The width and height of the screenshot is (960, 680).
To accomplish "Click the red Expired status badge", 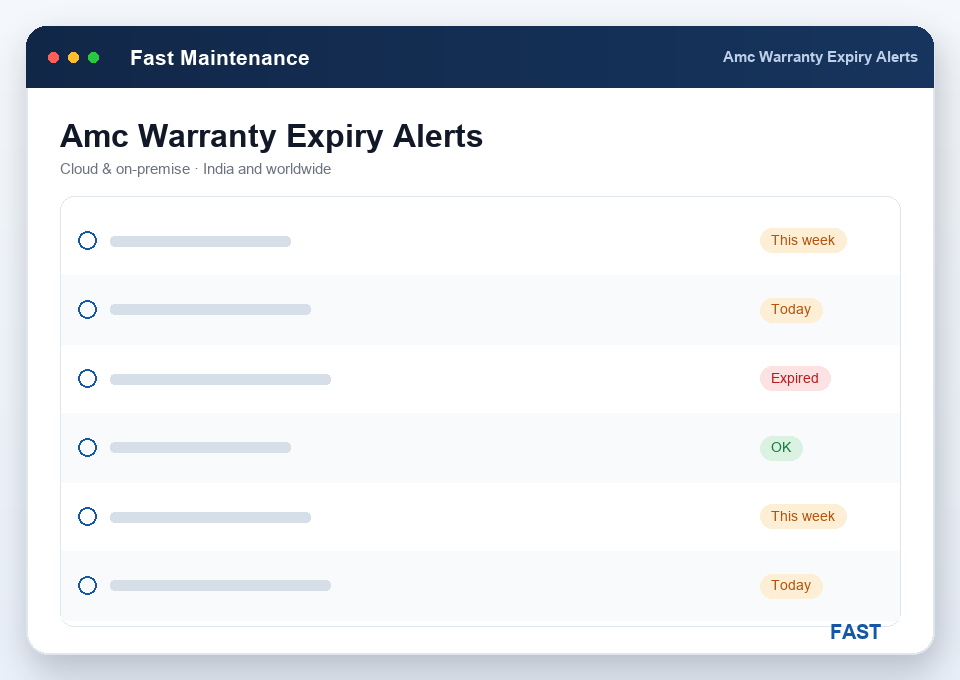I will point(795,378).
